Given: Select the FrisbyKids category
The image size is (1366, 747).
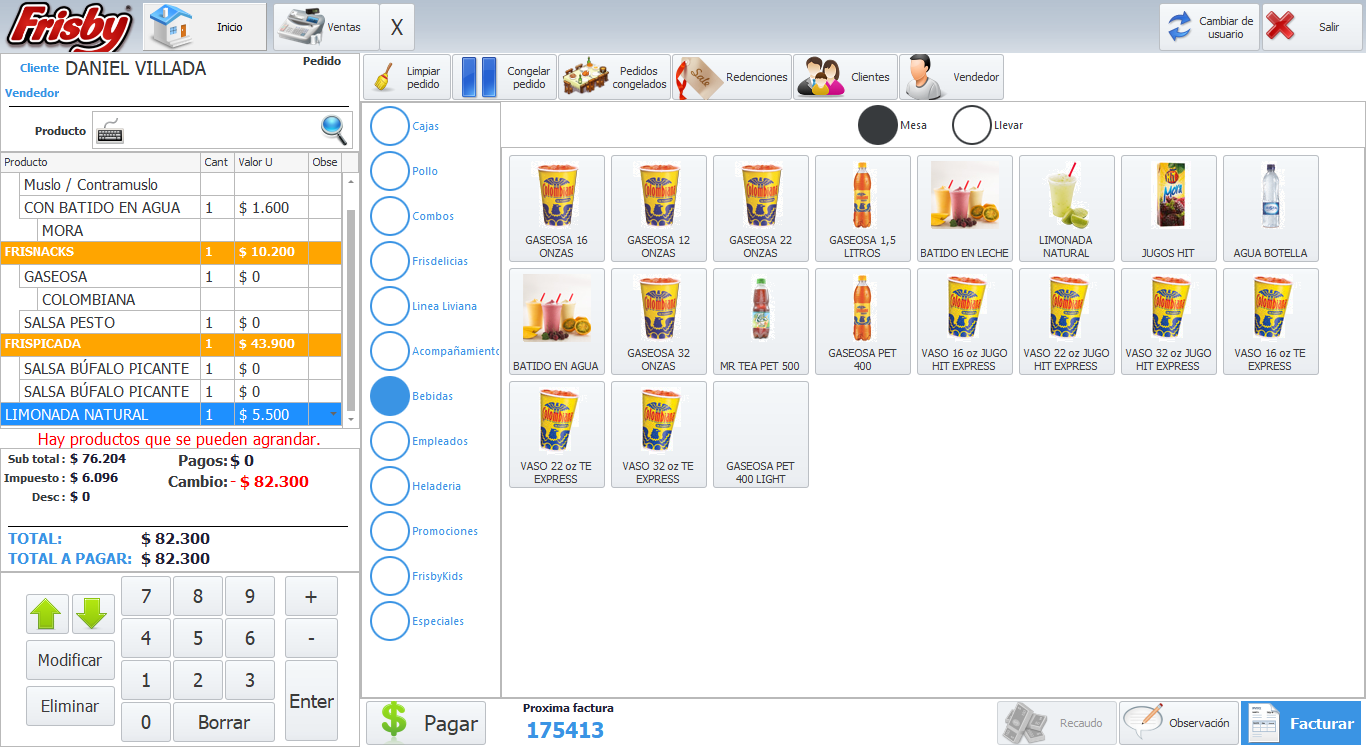Looking at the screenshot, I should pyautogui.click(x=390, y=576).
